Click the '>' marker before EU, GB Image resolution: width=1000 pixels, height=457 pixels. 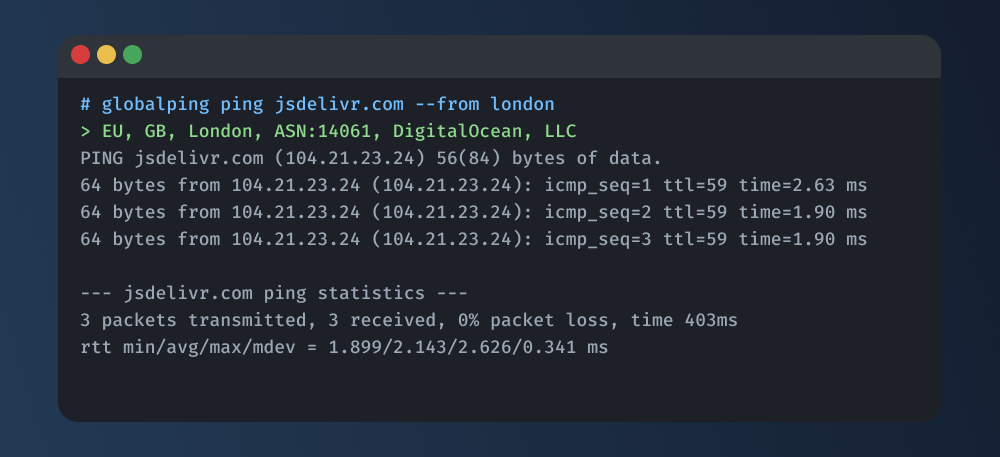pyautogui.click(x=86, y=131)
